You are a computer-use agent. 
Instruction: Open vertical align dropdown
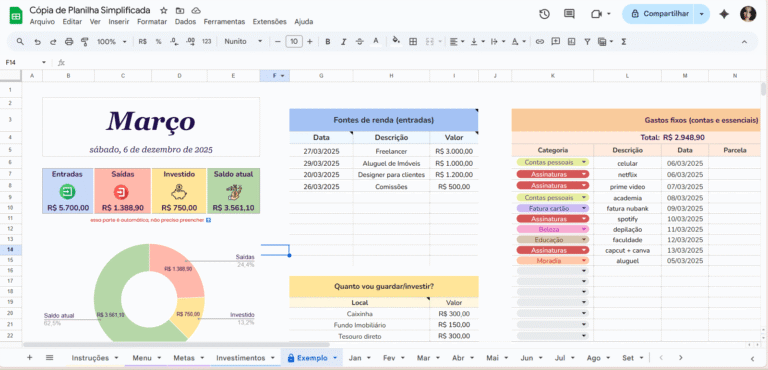478,42
